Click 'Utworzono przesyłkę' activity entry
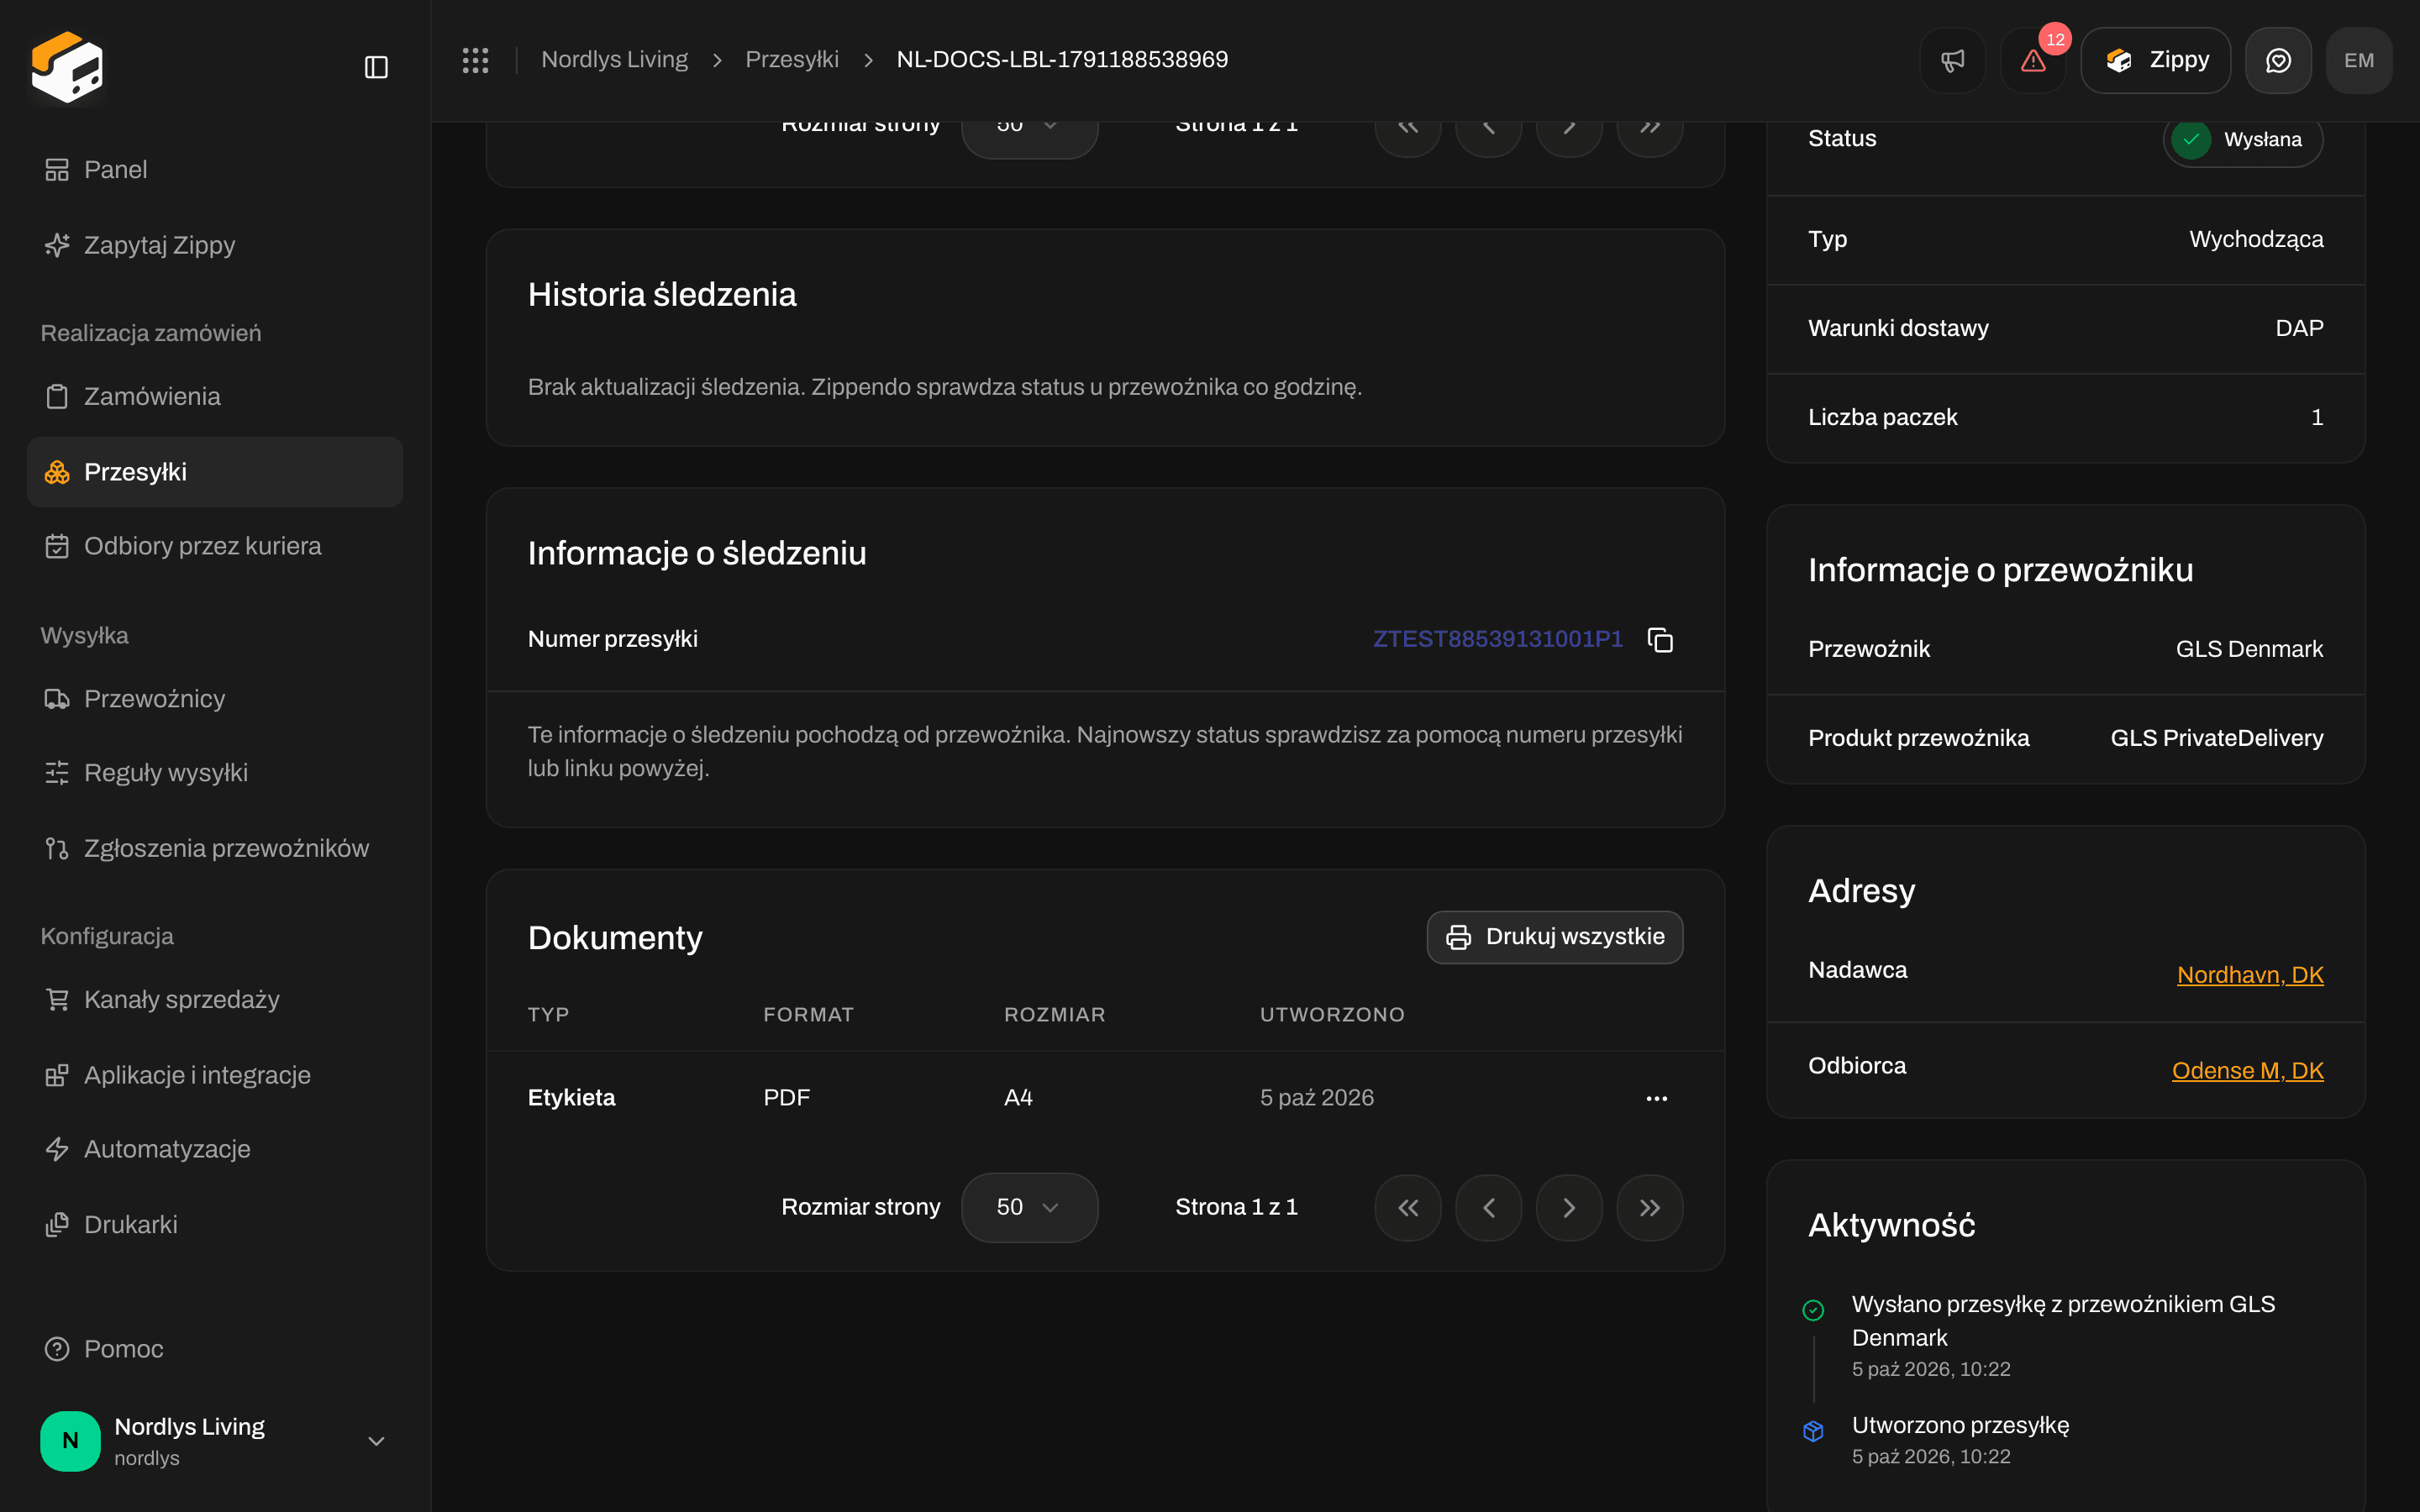Viewport: 2420px width, 1512px height. (x=1960, y=1425)
